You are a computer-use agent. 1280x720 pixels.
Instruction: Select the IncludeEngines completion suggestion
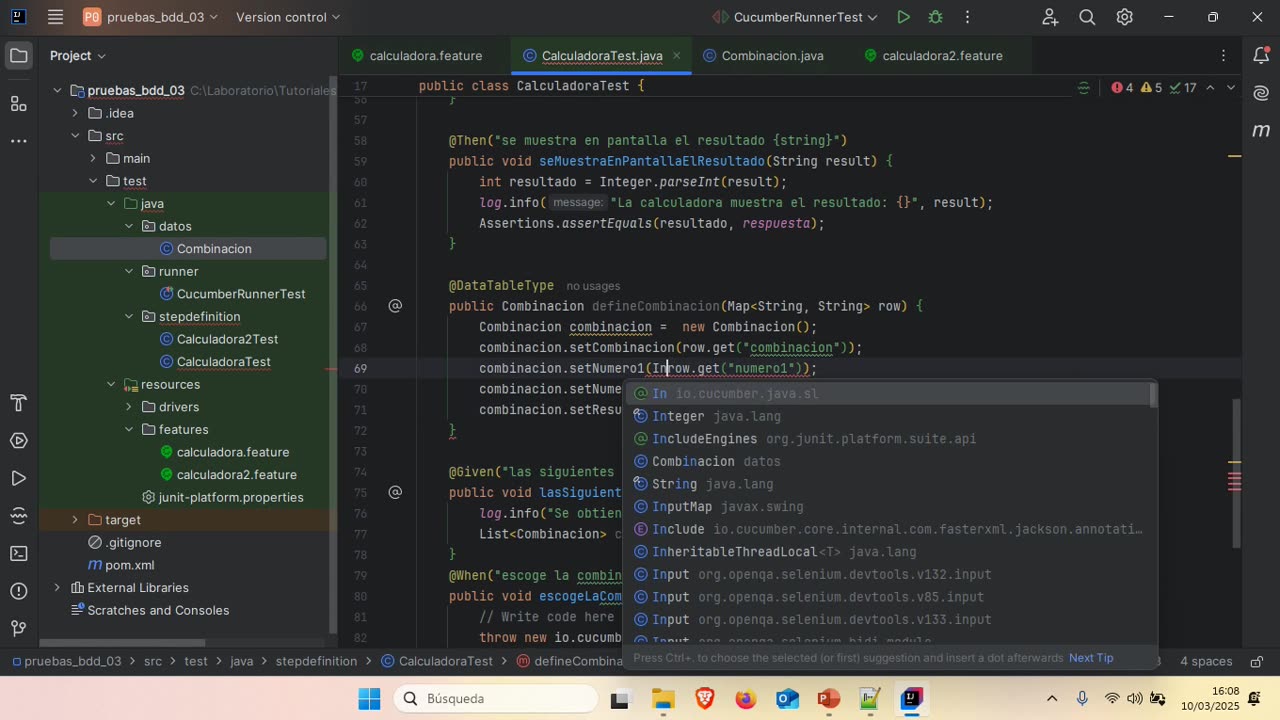point(890,439)
